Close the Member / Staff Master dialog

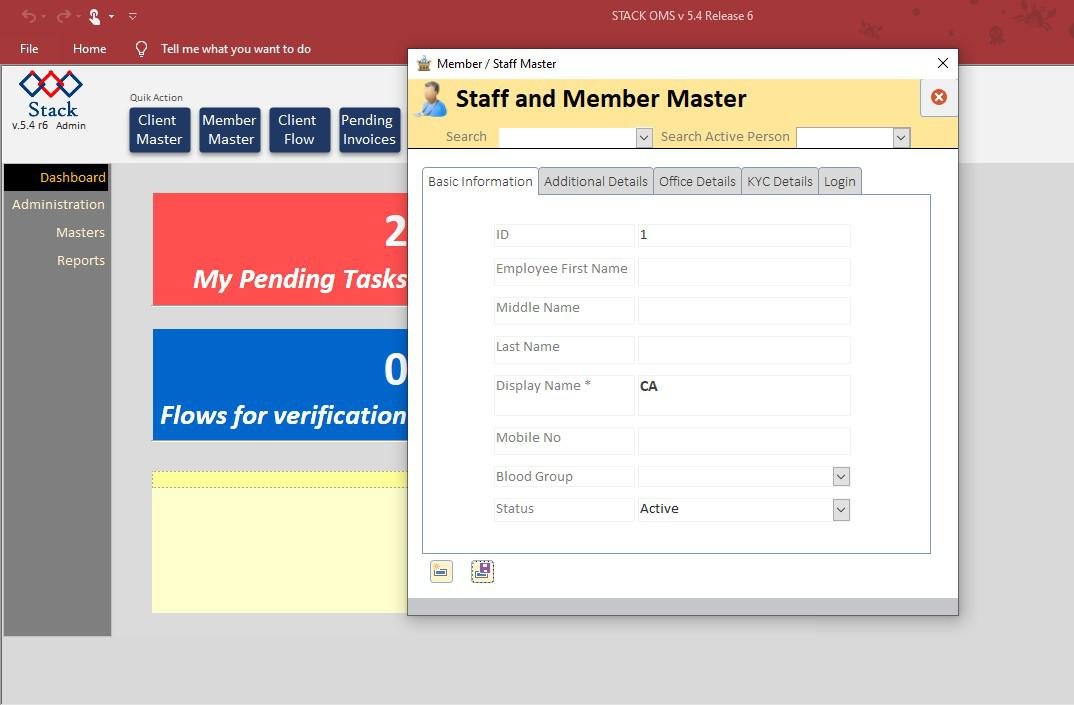coord(942,63)
